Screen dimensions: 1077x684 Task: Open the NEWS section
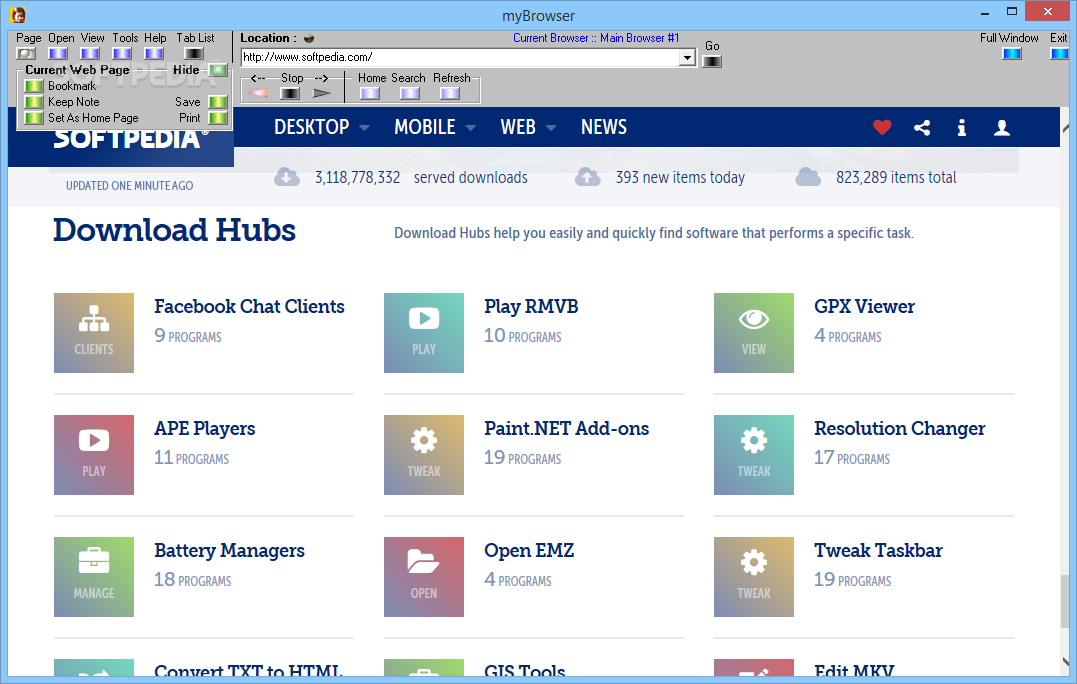click(x=604, y=127)
